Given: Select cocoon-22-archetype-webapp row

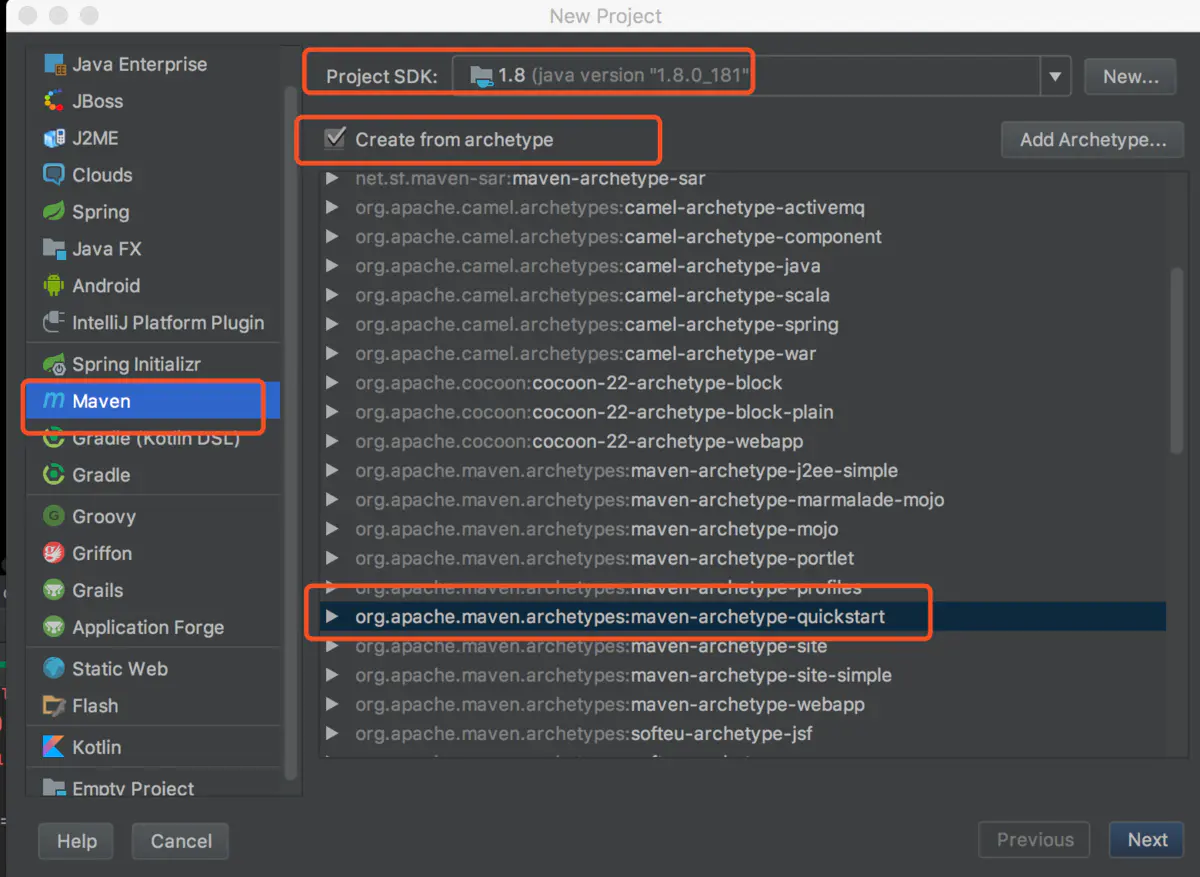Looking at the screenshot, I should pyautogui.click(x=742, y=441).
